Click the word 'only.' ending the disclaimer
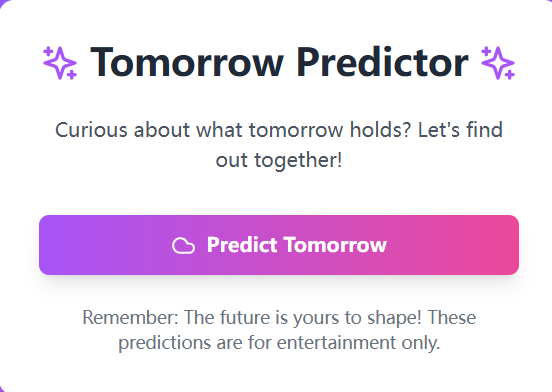 pos(421,343)
